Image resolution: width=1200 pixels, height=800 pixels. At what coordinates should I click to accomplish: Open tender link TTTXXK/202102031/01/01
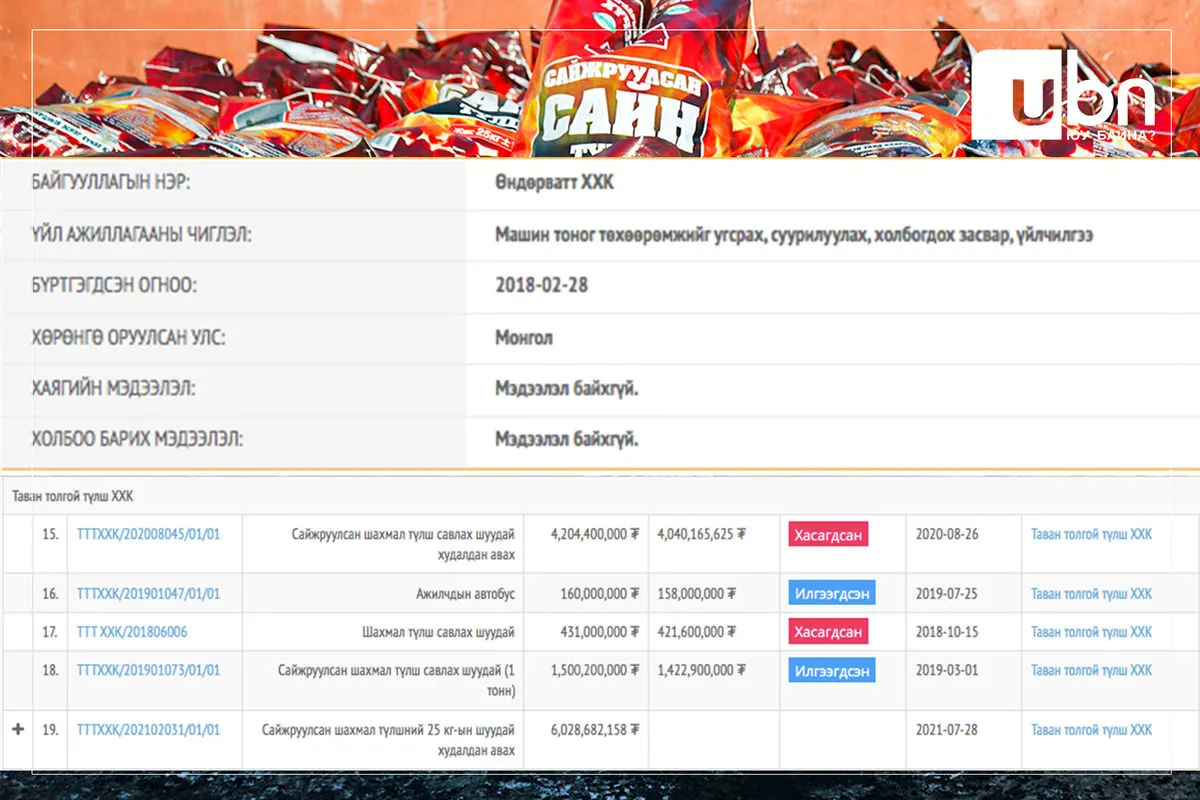148,730
